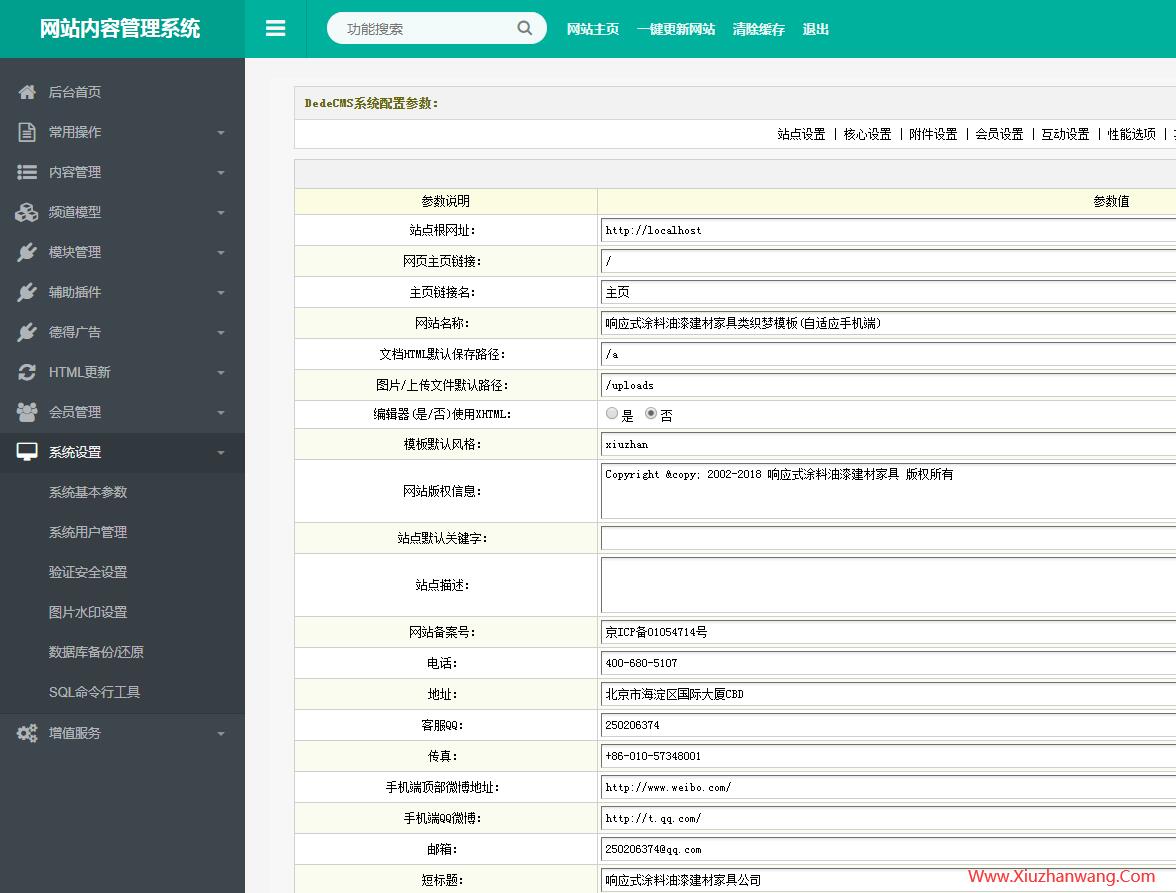This screenshot has height=893, width=1176.
Task: Select 是 for XHTML editor option
Action: click(611, 412)
